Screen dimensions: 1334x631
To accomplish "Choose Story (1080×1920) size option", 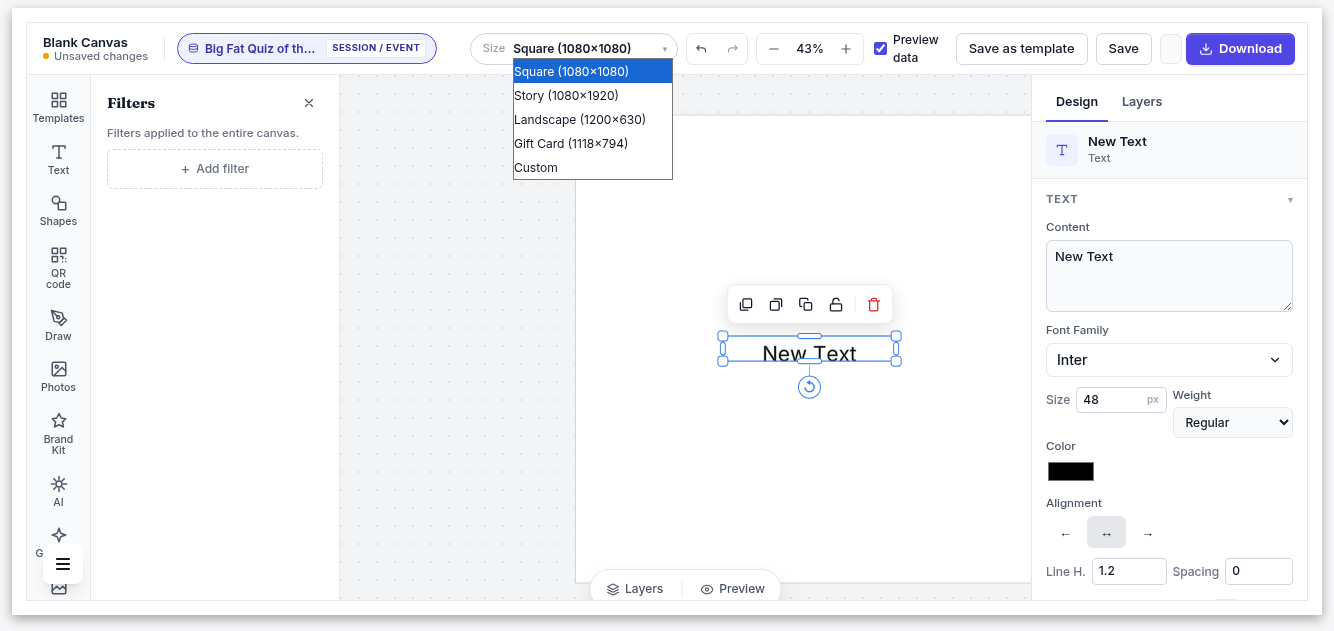I will [592, 95].
